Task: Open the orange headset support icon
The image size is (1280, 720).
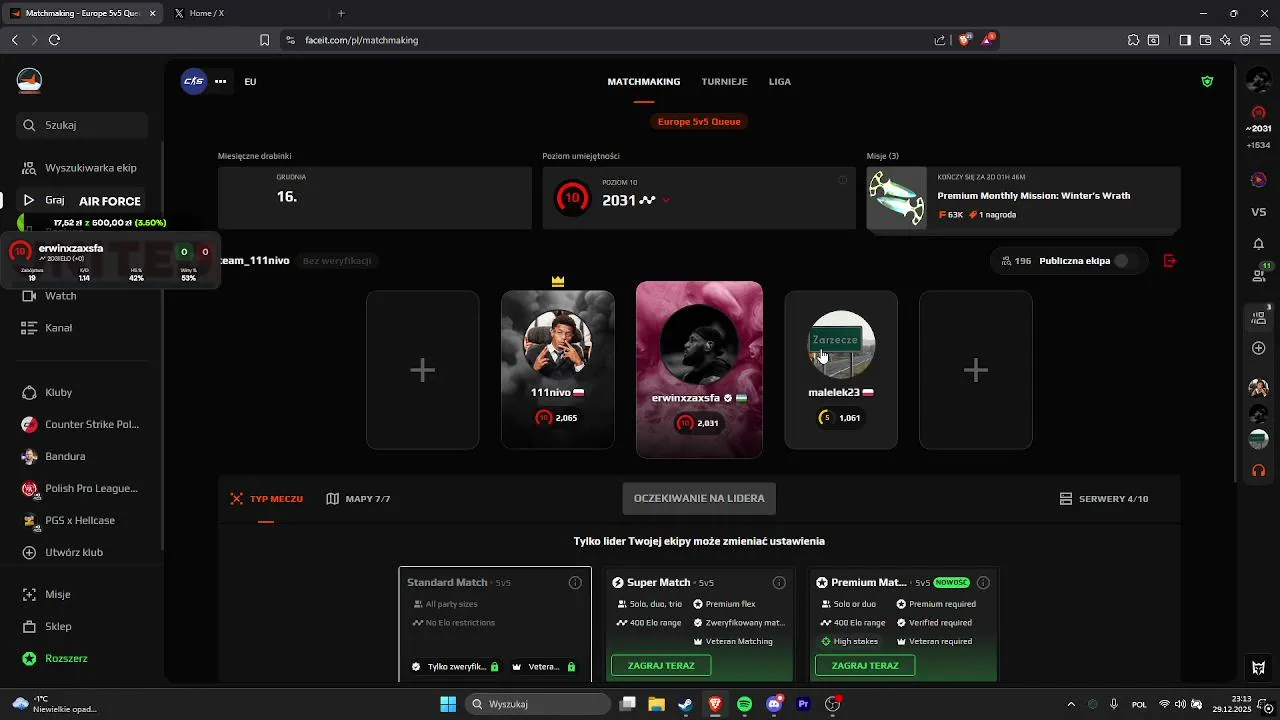Action: point(1258,470)
